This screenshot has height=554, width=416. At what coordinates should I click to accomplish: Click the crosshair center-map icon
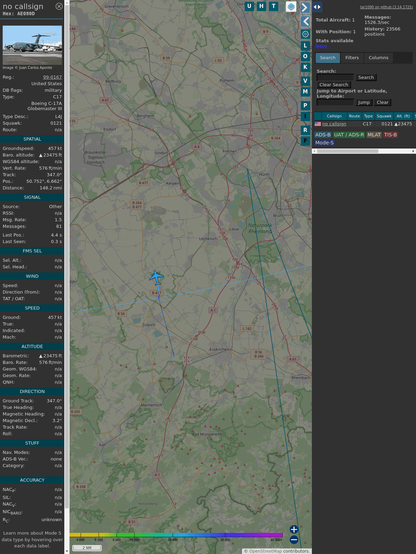(x=305, y=34)
